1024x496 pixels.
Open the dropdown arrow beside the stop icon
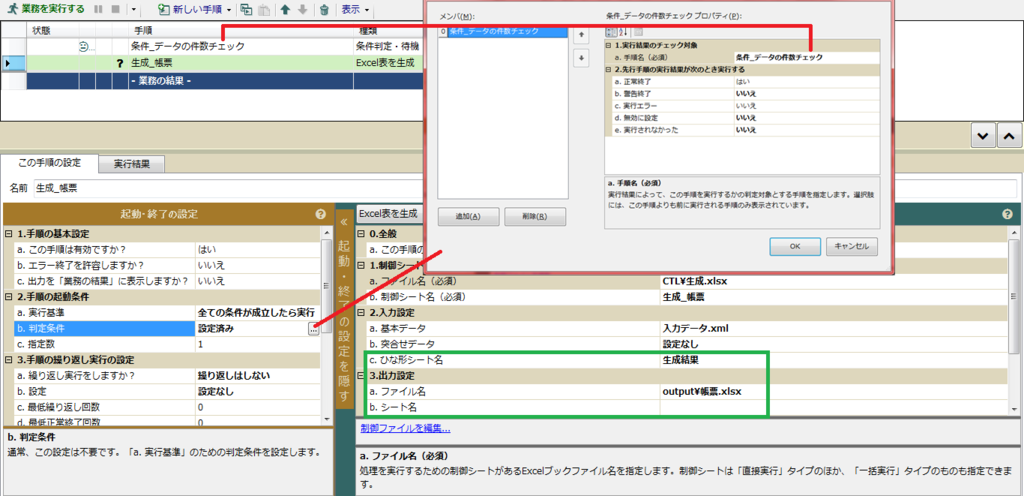(x=133, y=10)
